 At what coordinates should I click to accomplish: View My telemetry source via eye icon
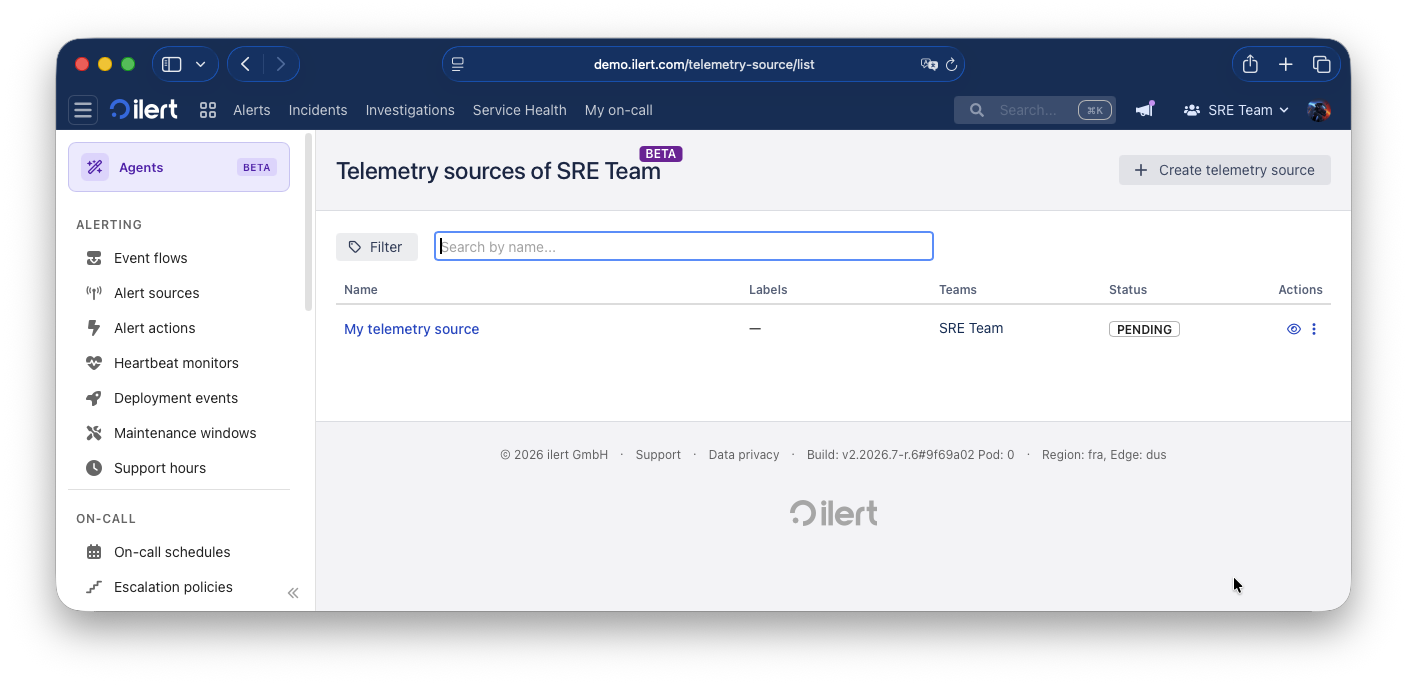click(x=1294, y=329)
